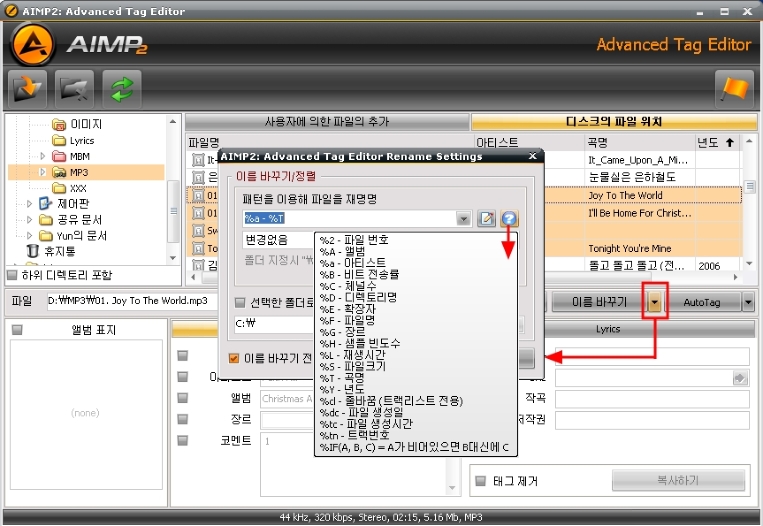
Task: Sort by 아티스트 column header
Action: click(x=529, y=143)
